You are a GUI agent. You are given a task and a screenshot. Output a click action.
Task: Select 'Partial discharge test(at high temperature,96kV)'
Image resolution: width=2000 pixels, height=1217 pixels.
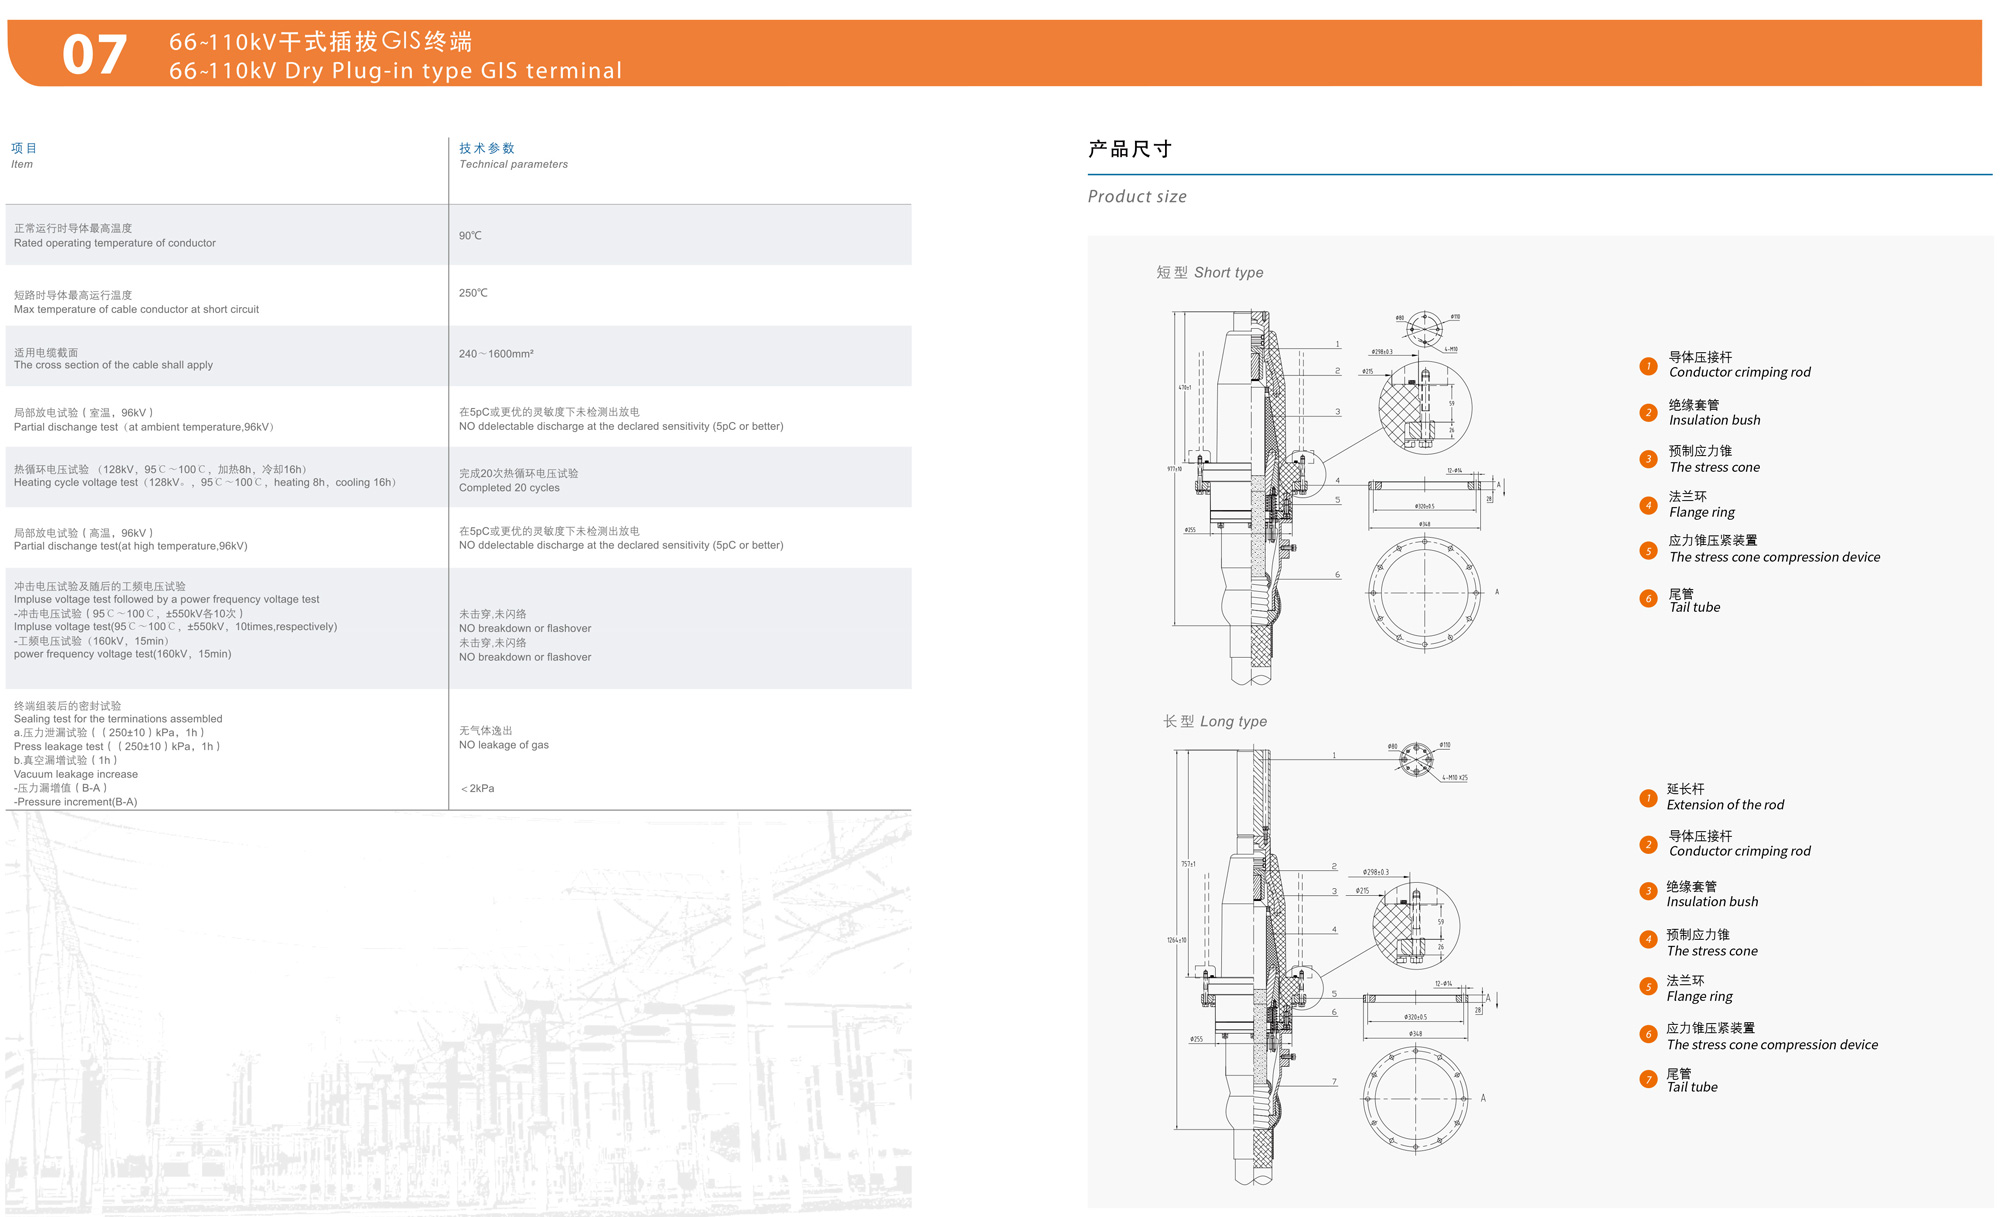tap(131, 546)
